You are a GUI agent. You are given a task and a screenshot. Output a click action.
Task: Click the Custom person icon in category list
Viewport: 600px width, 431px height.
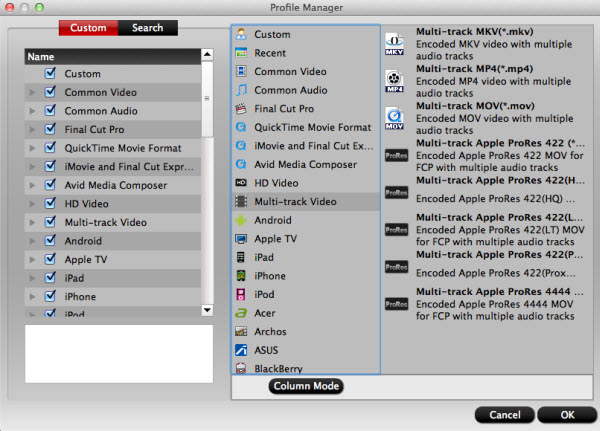pos(241,34)
